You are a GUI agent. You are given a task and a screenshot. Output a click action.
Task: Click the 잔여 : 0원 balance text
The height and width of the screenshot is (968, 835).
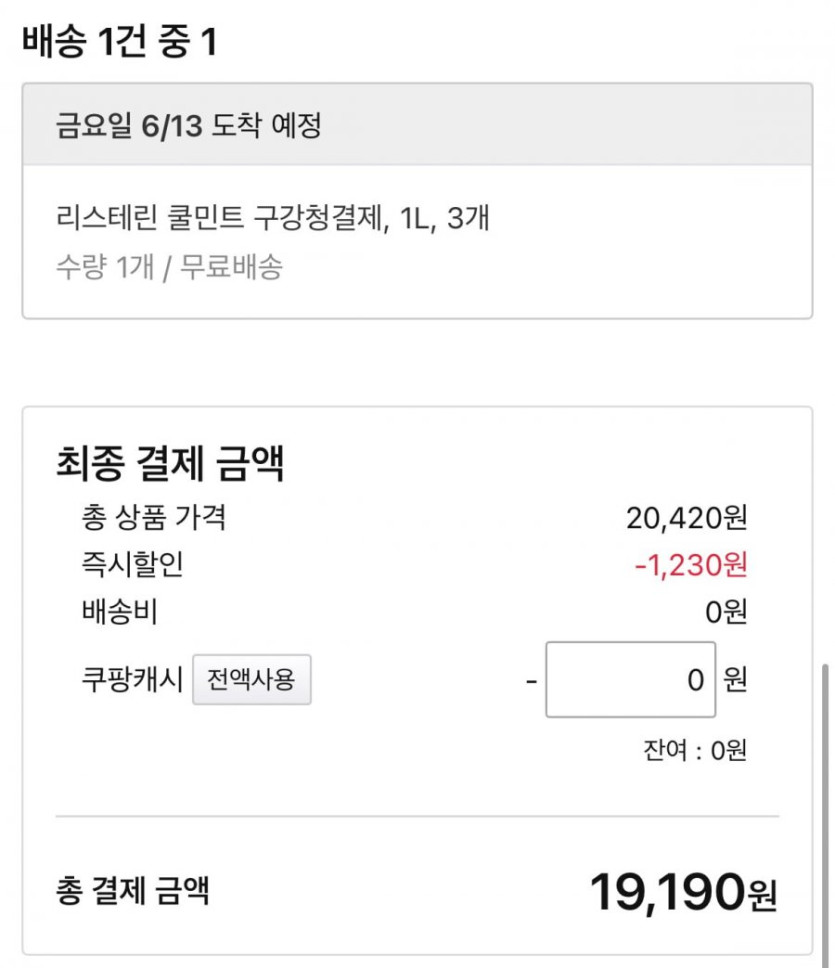coord(694,750)
